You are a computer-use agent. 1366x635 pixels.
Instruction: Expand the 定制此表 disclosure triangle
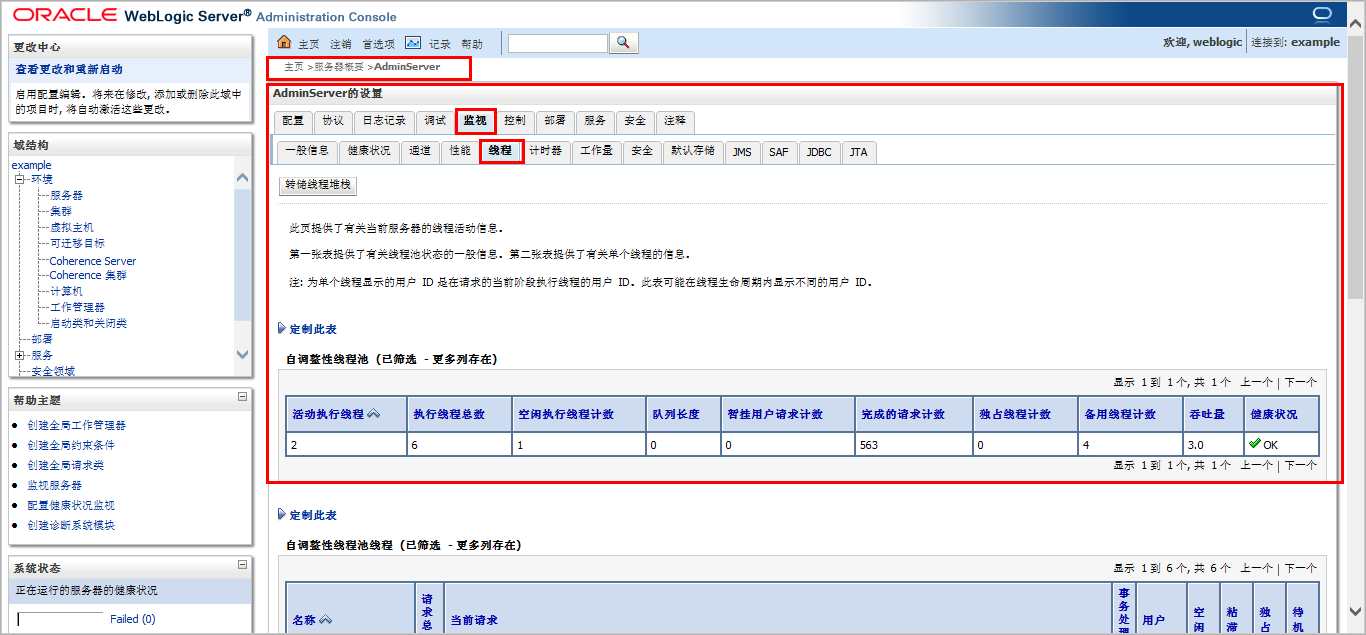(x=283, y=327)
